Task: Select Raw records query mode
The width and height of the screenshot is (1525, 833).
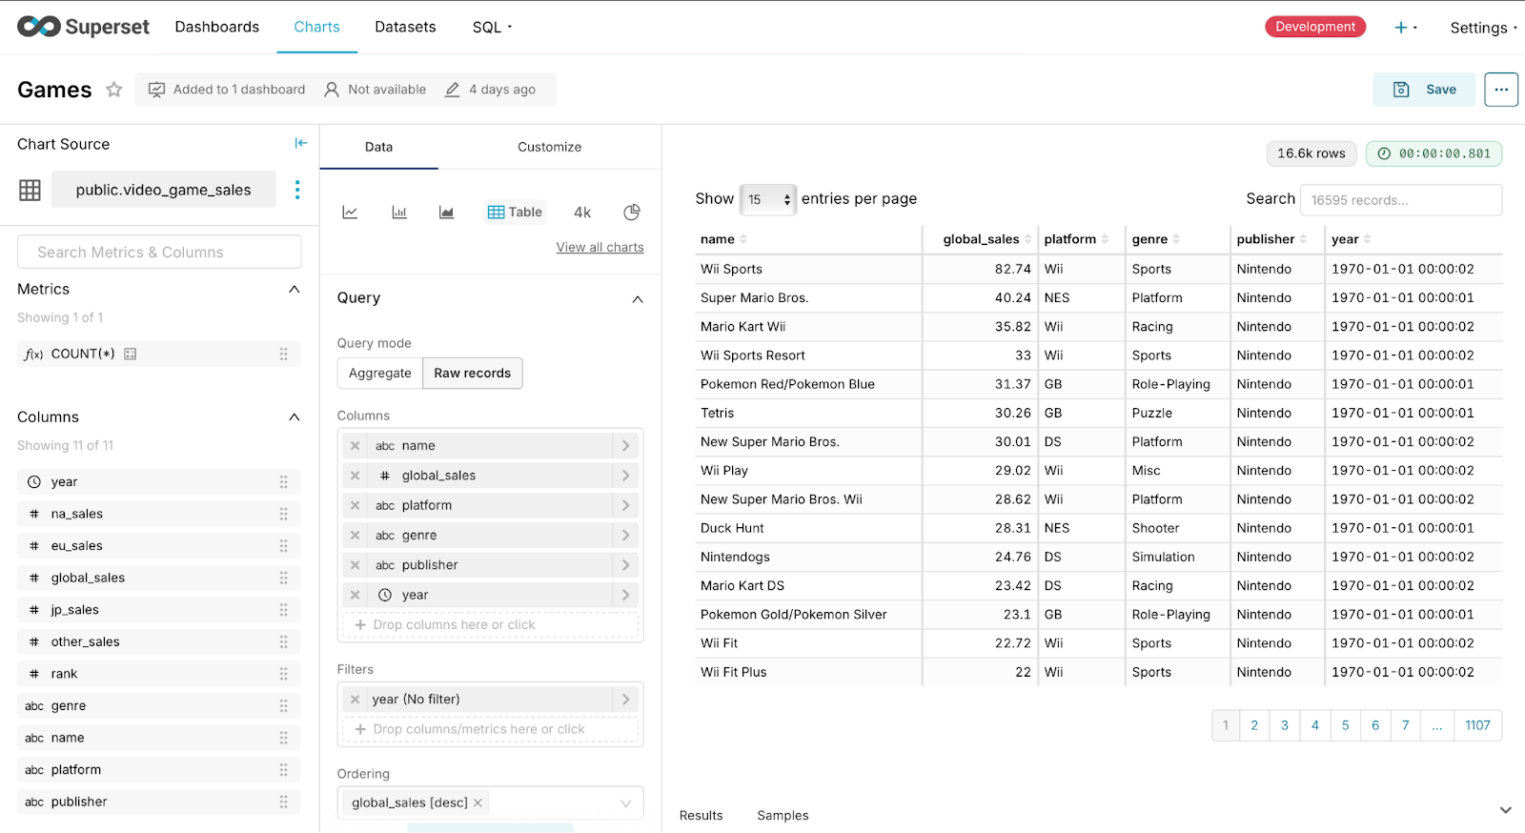Action: point(472,373)
